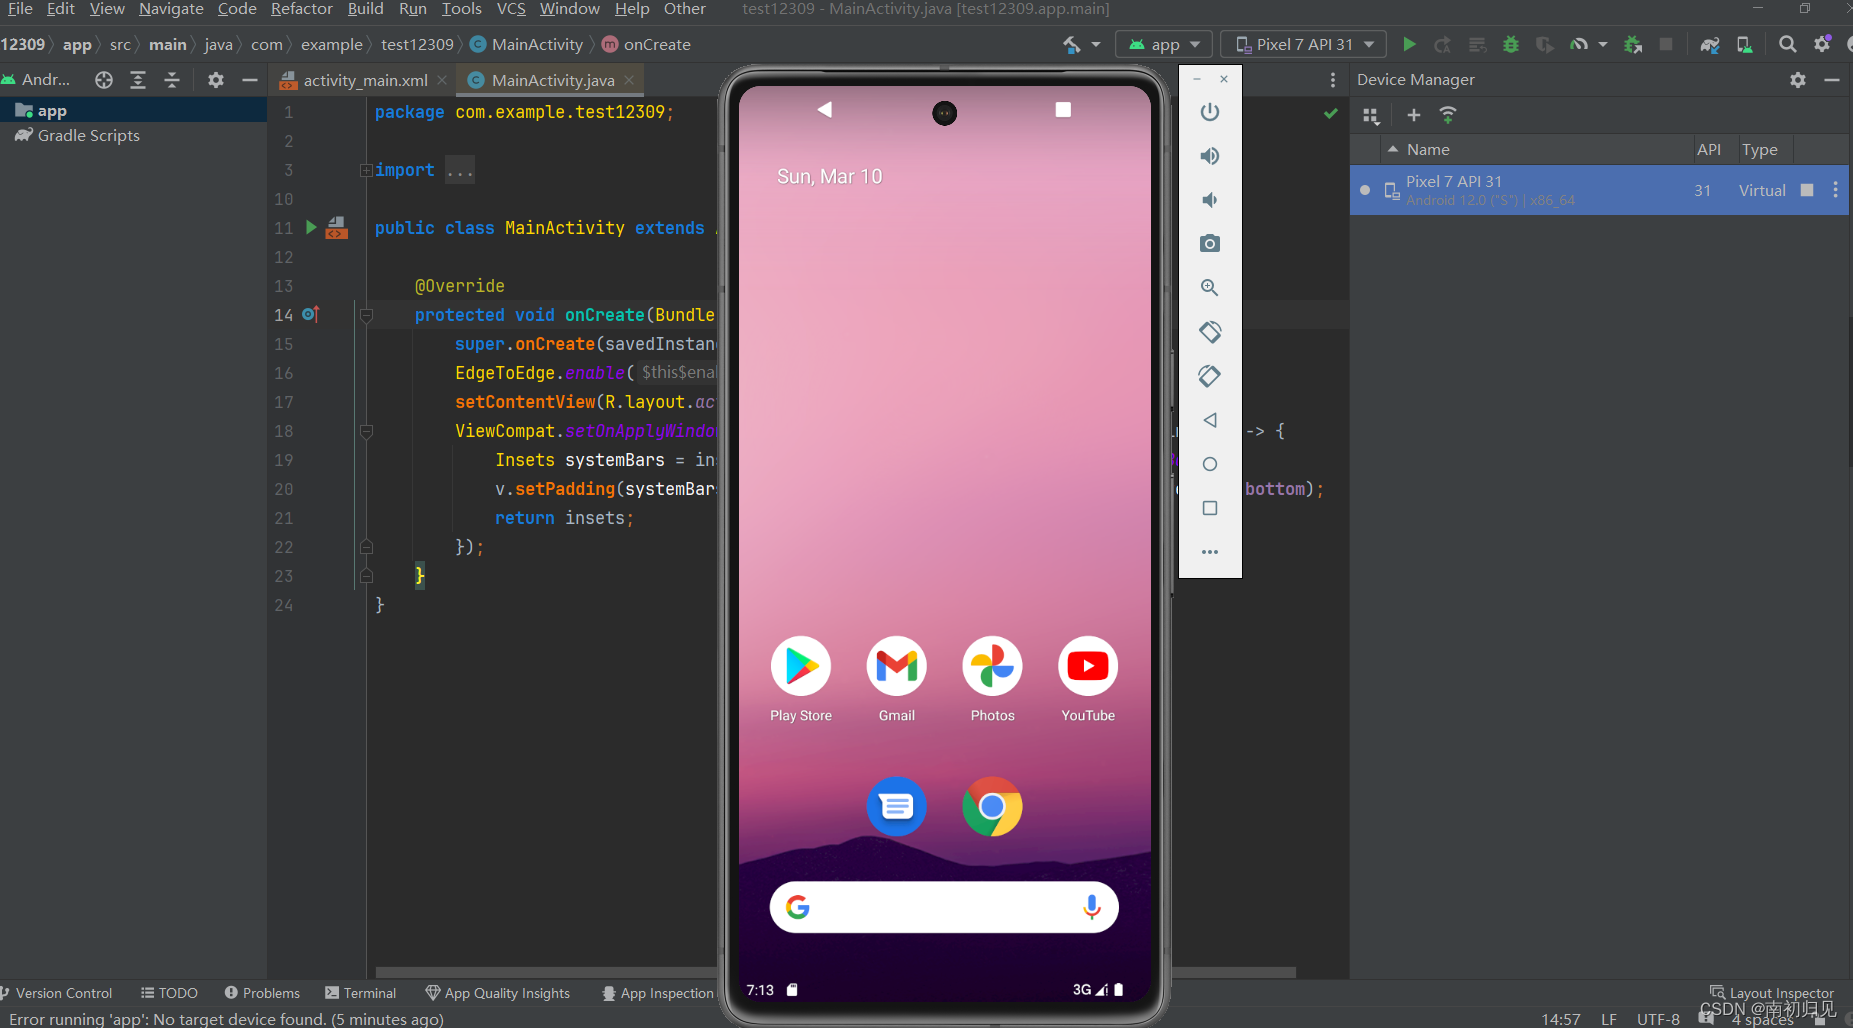Open the run configuration 'app' dropdown
The width and height of the screenshot is (1853, 1028).
[1164, 44]
